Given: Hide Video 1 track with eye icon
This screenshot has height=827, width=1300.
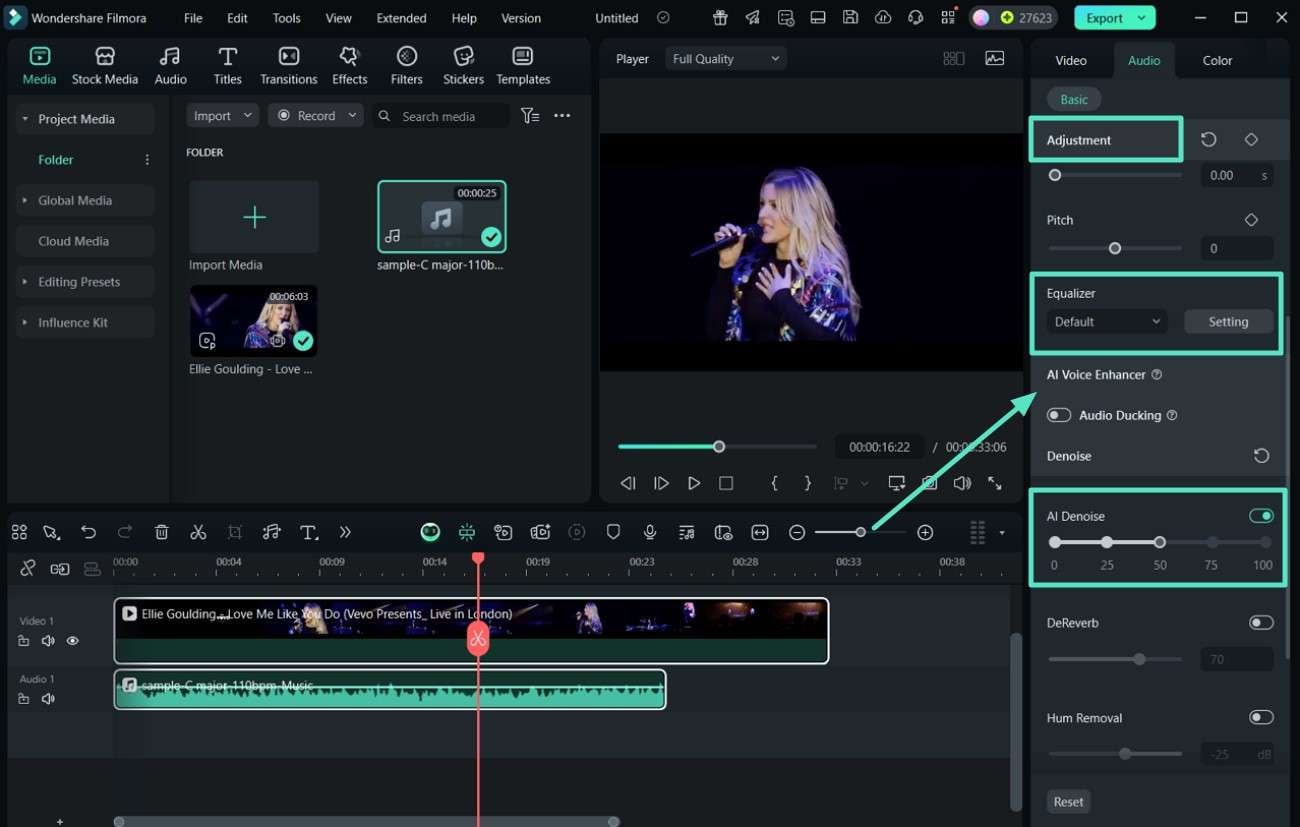Looking at the screenshot, I should pyautogui.click(x=72, y=641).
